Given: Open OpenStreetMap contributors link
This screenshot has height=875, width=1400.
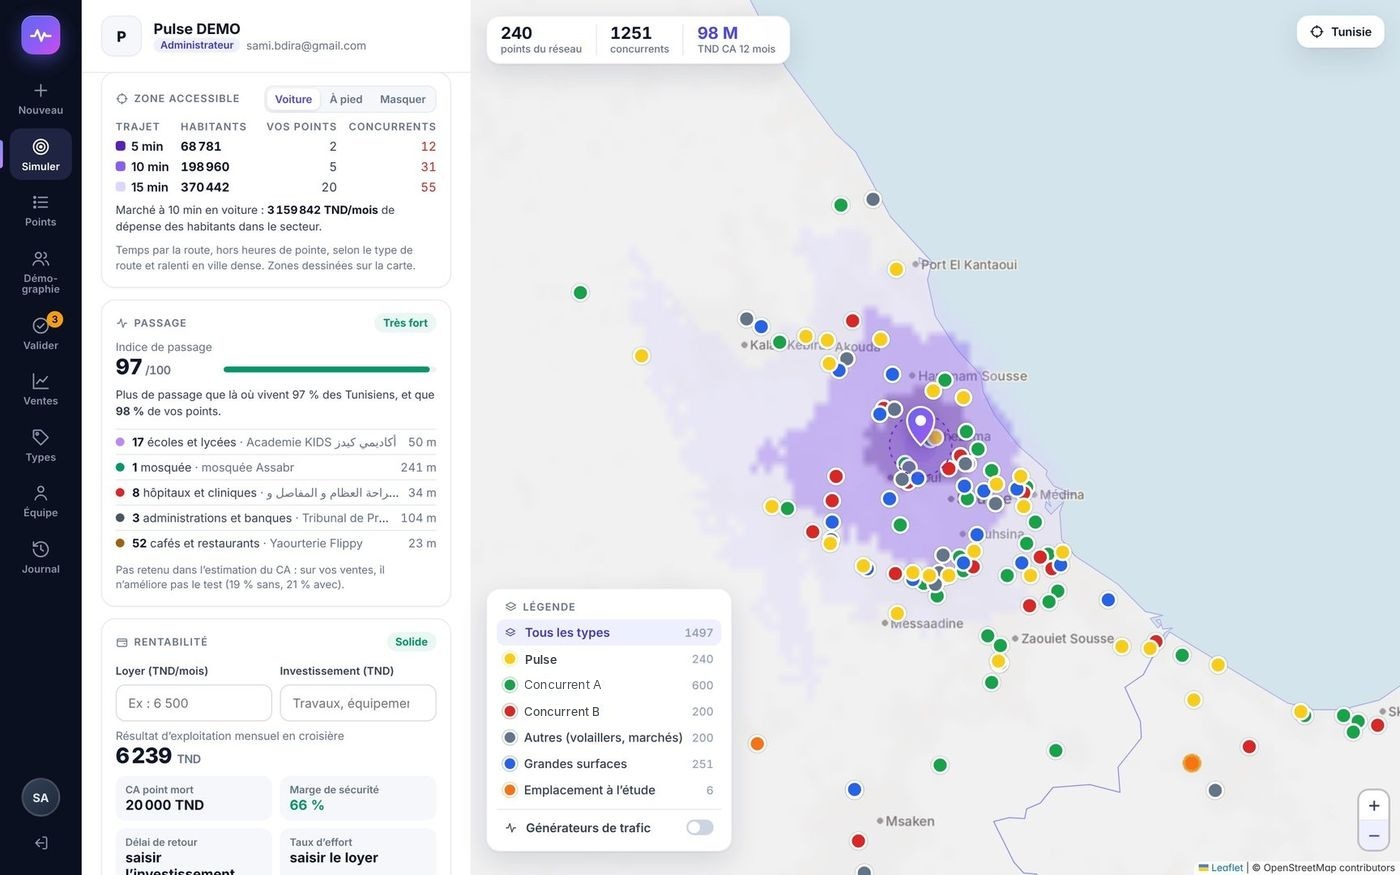Looking at the screenshot, I should [x=1328, y=867].
